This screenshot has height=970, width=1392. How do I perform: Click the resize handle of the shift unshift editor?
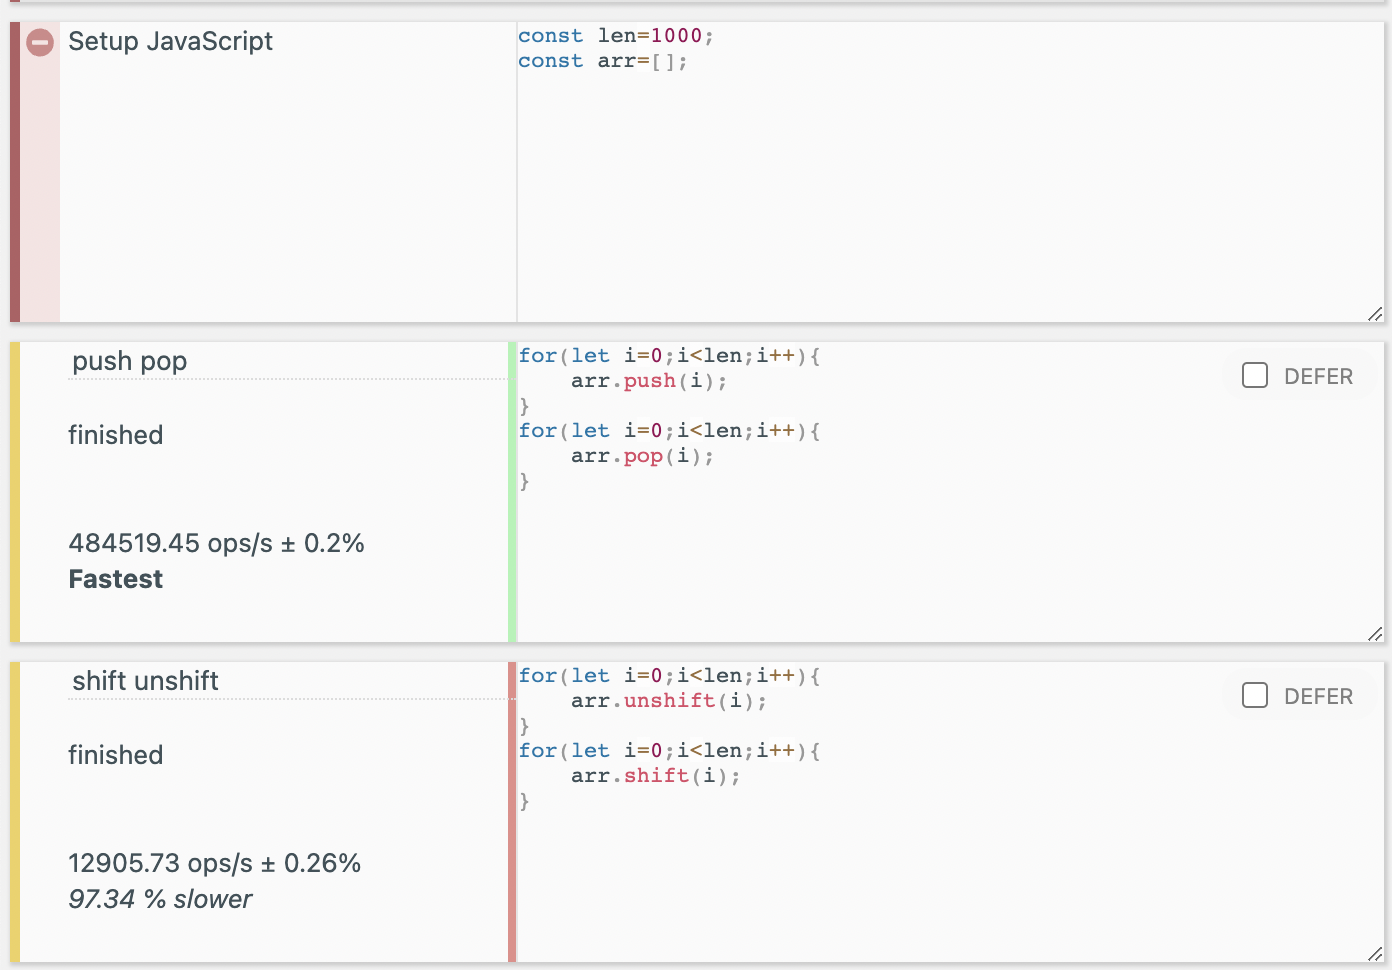point(1375,954)
